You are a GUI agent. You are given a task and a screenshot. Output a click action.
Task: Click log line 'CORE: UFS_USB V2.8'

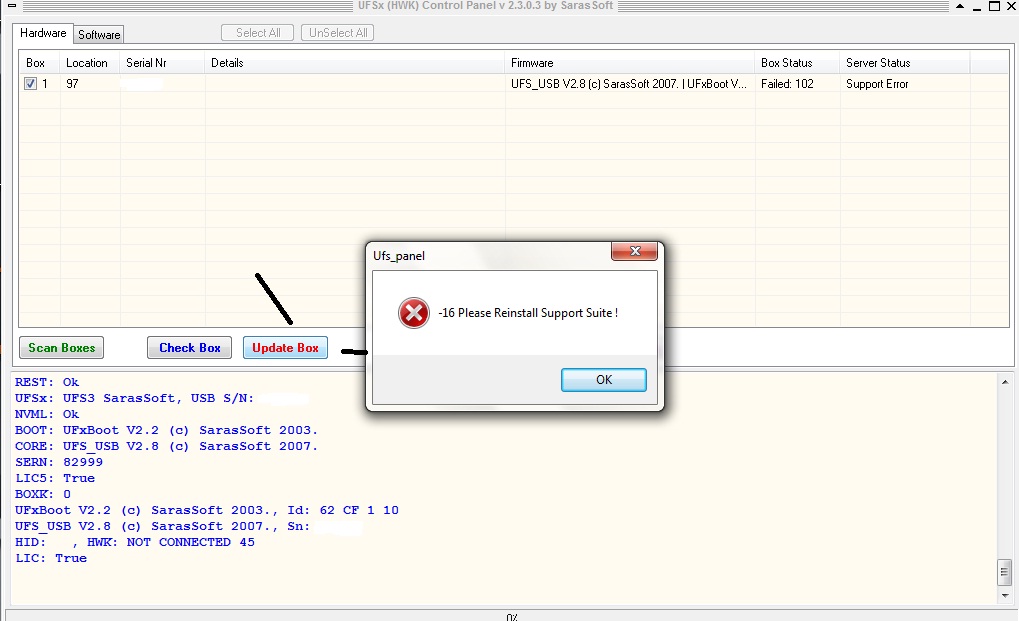166,446
